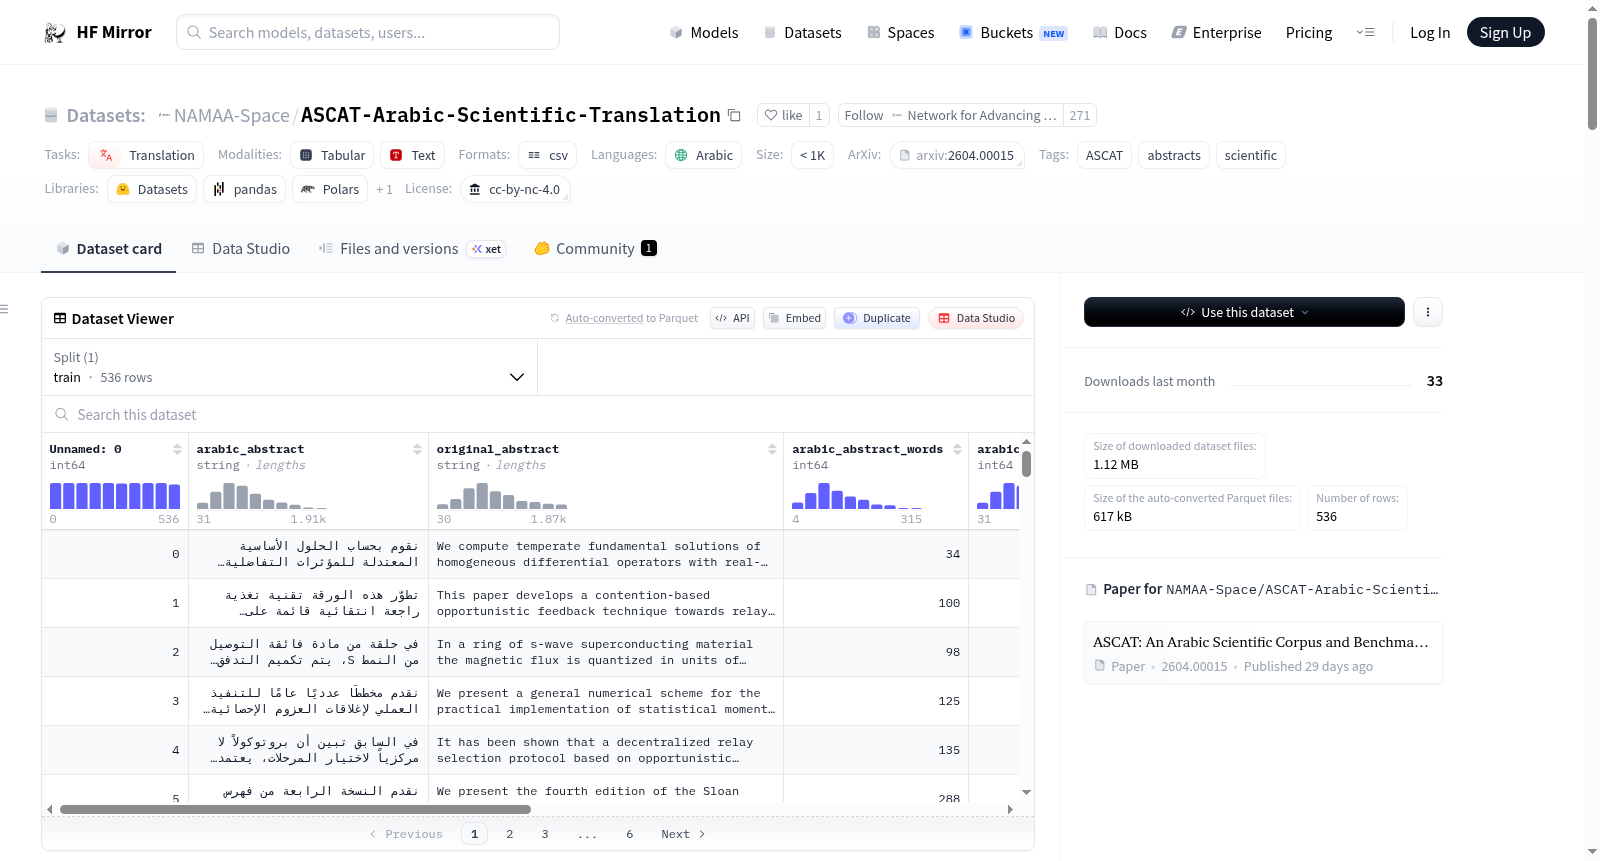Switch to the Data Studio tab
Screen dimensions: 1600x861
point(240,249)
